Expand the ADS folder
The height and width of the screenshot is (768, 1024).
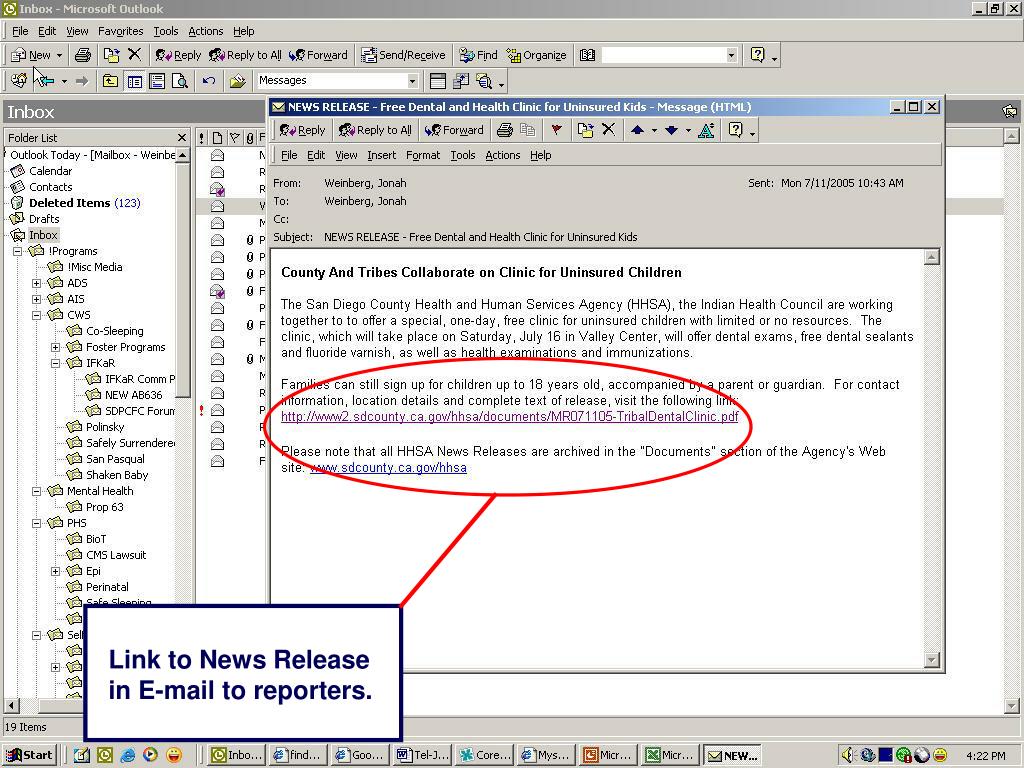[37, 283]
